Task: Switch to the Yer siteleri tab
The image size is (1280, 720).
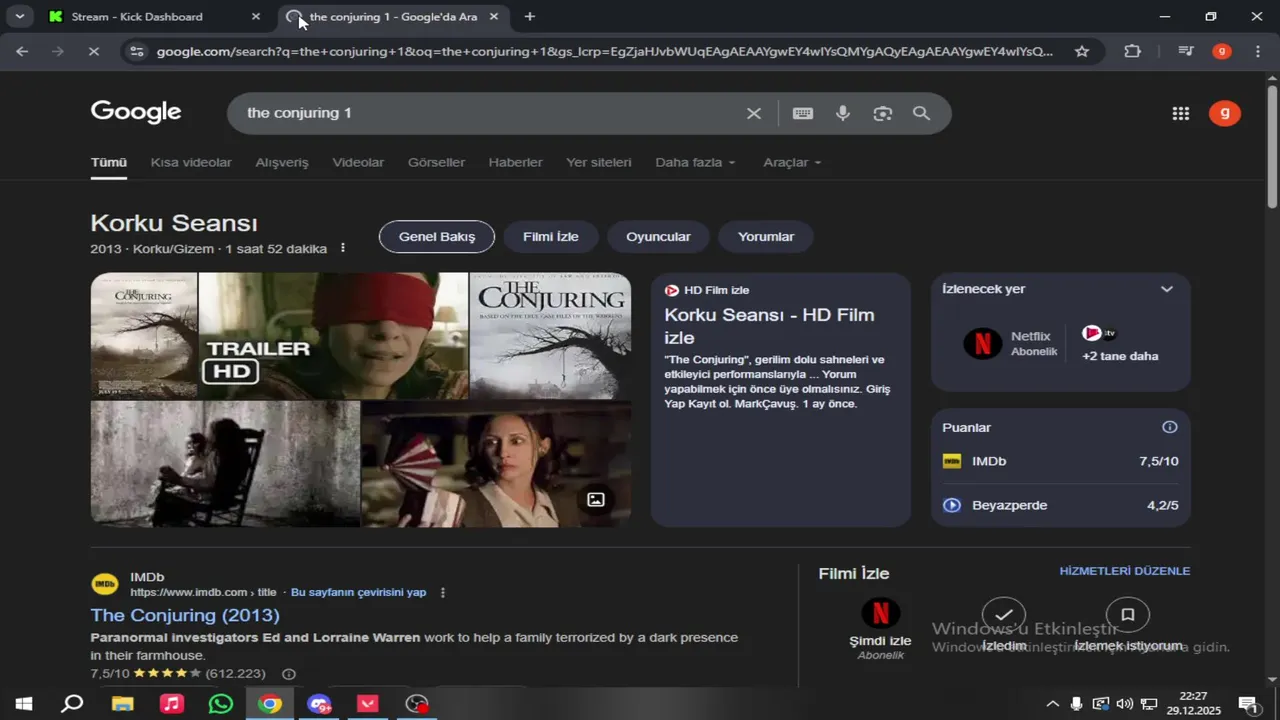Action: (599, 162)
